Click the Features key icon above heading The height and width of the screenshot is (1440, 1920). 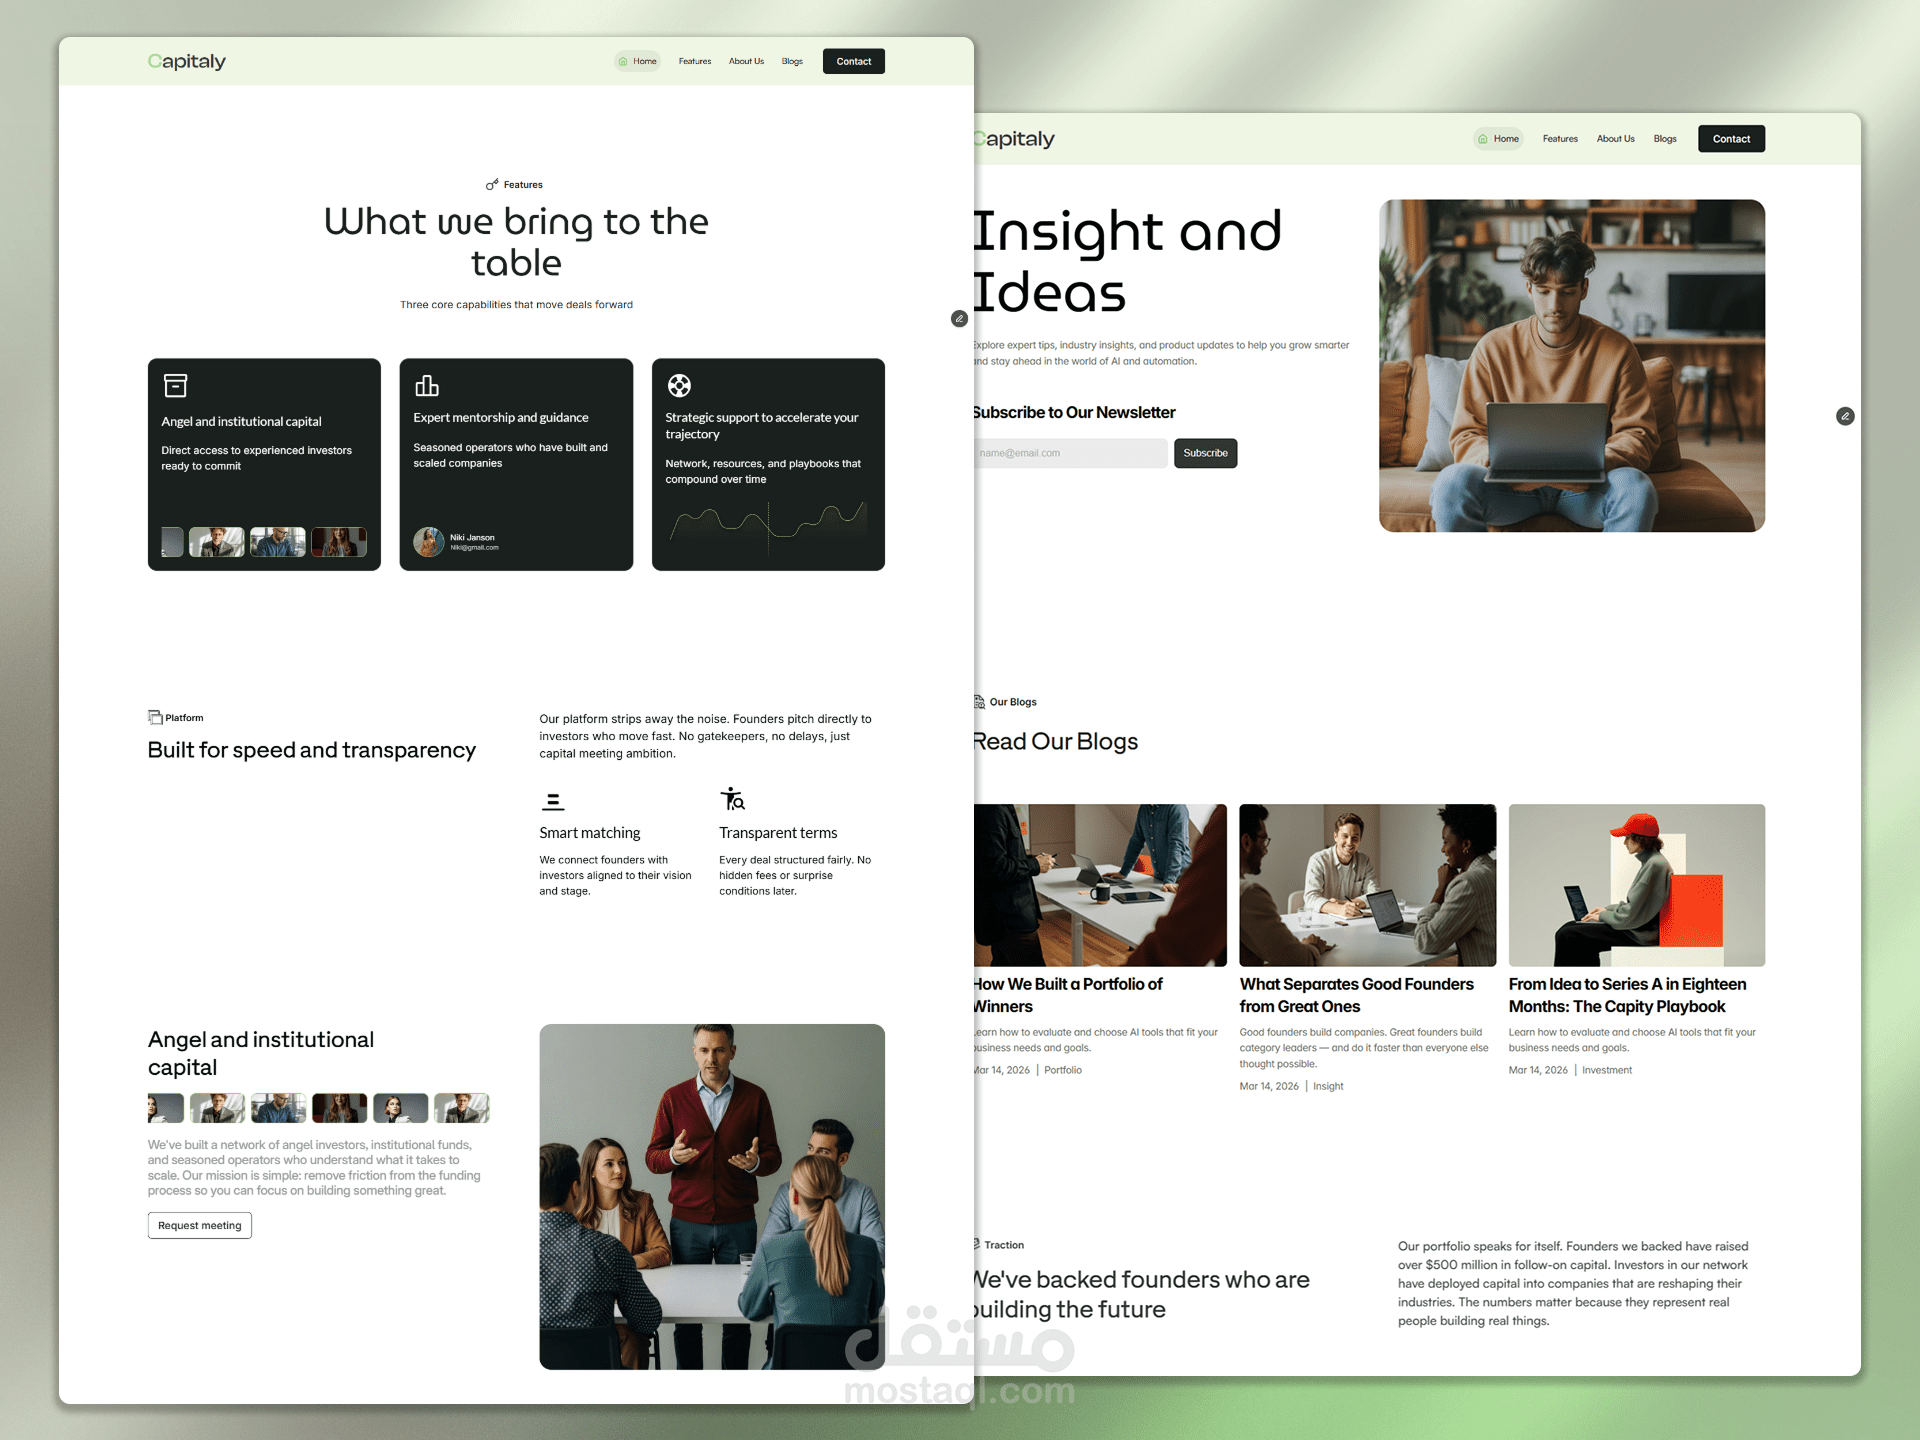click(x=492, y=185)
